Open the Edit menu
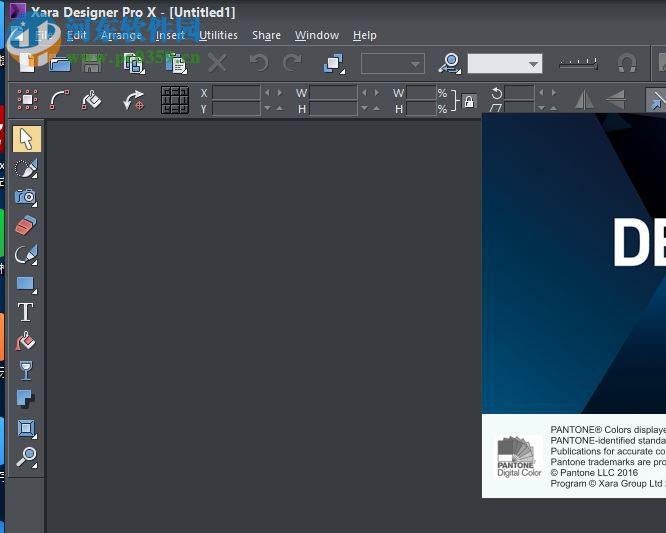Image resolution: width=666 pixels, height=533 pixels. pyautogui.click(x=77, y=35)
